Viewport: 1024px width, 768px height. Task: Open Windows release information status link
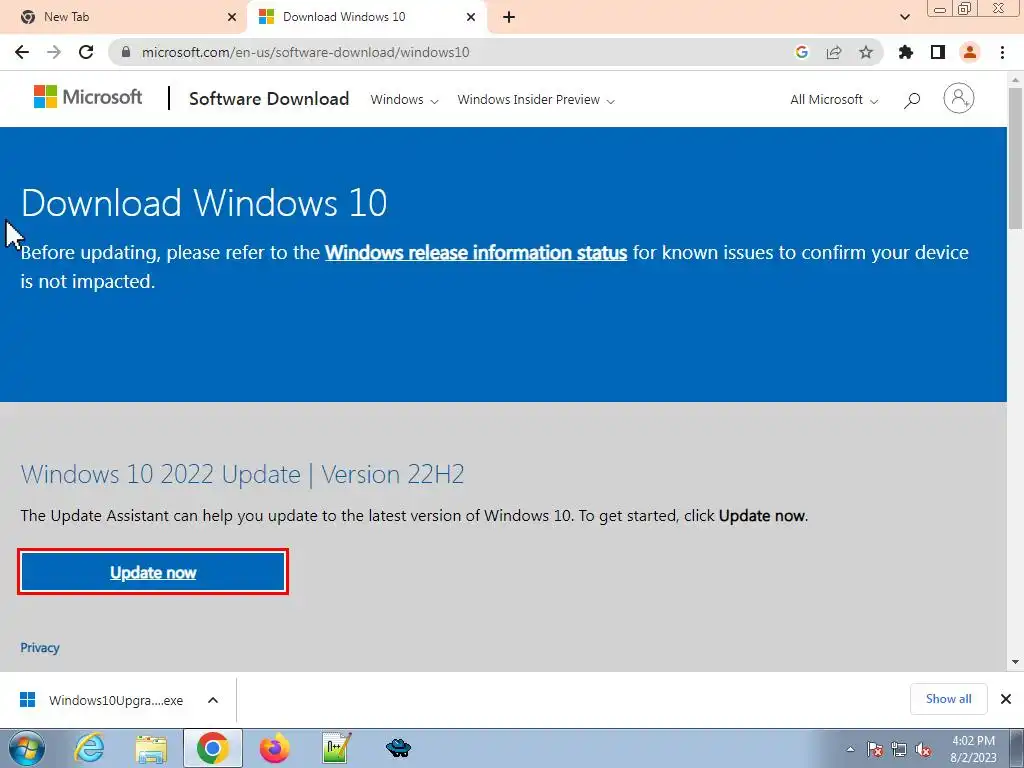coord(476,253)
